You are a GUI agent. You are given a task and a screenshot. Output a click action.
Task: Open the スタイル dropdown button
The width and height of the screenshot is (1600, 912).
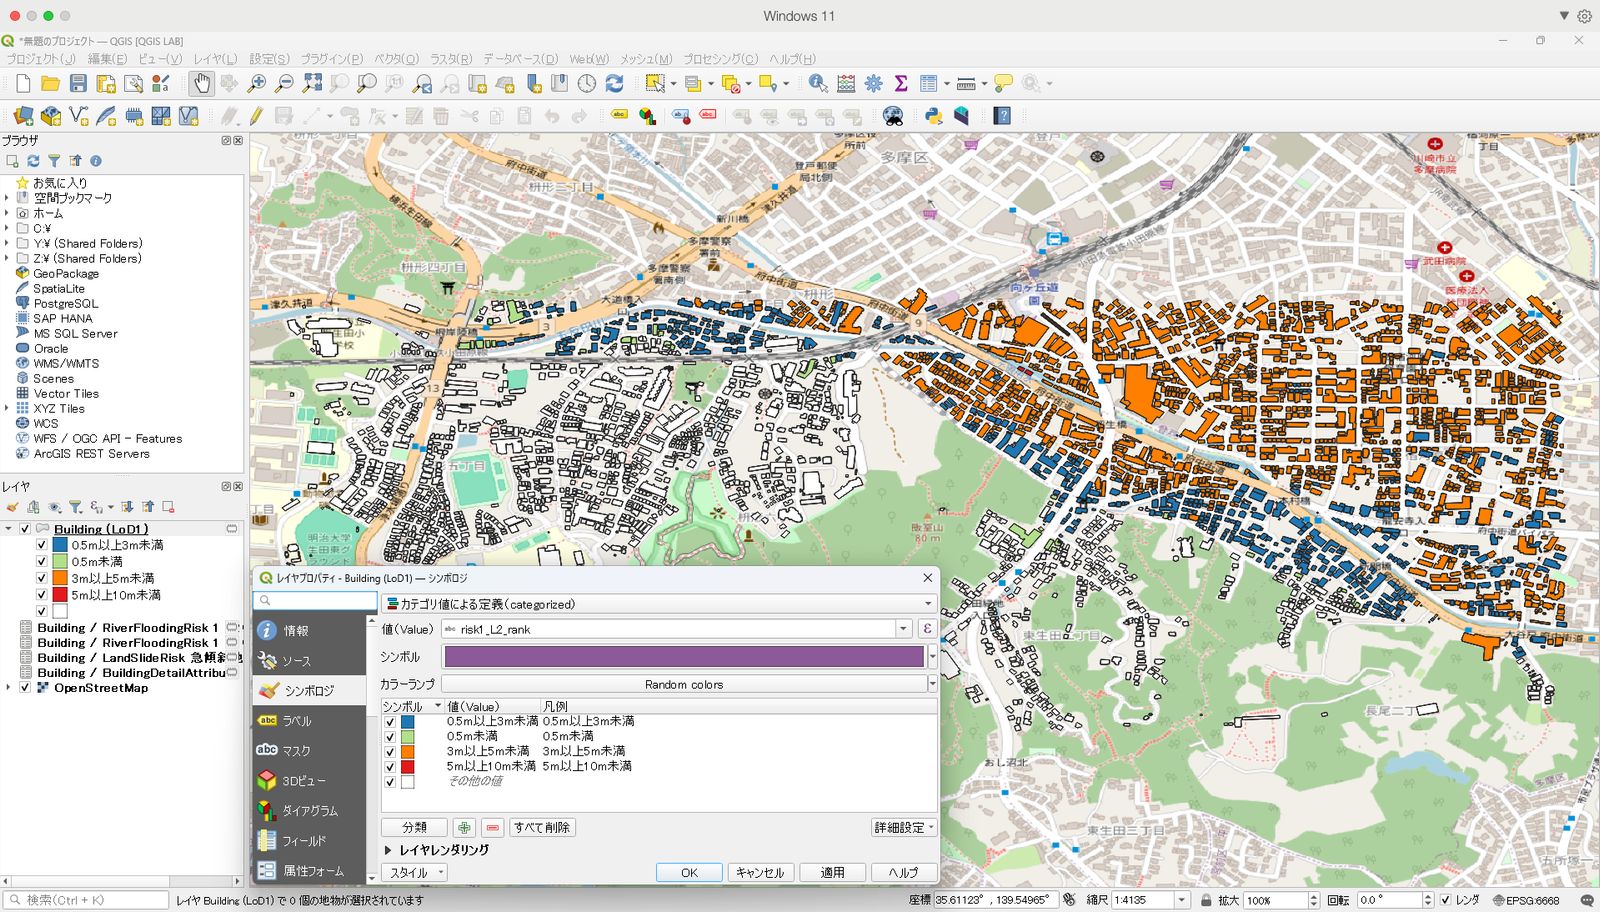click(x=414, y=872)
